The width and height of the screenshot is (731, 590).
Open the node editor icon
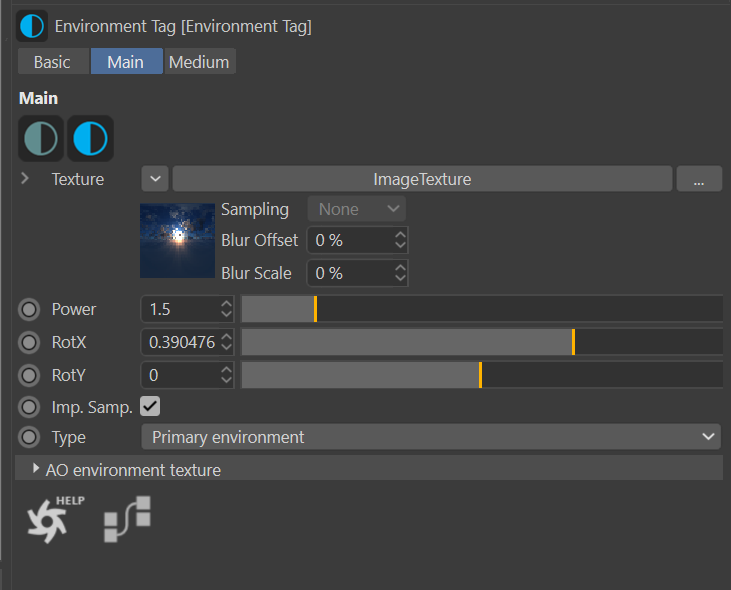[127, 518]
